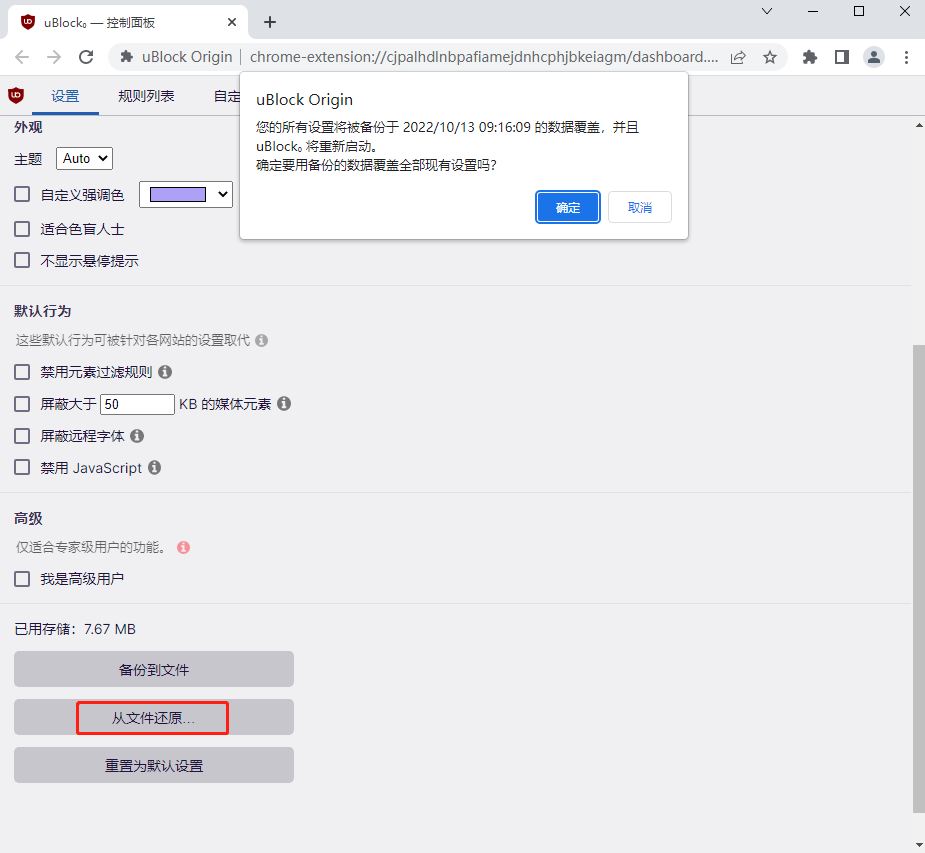This screenshot has height=853, width=925.
Task: Open the Chrome three-dot menu
Action: pyautogui.click(x=906, y=57)
